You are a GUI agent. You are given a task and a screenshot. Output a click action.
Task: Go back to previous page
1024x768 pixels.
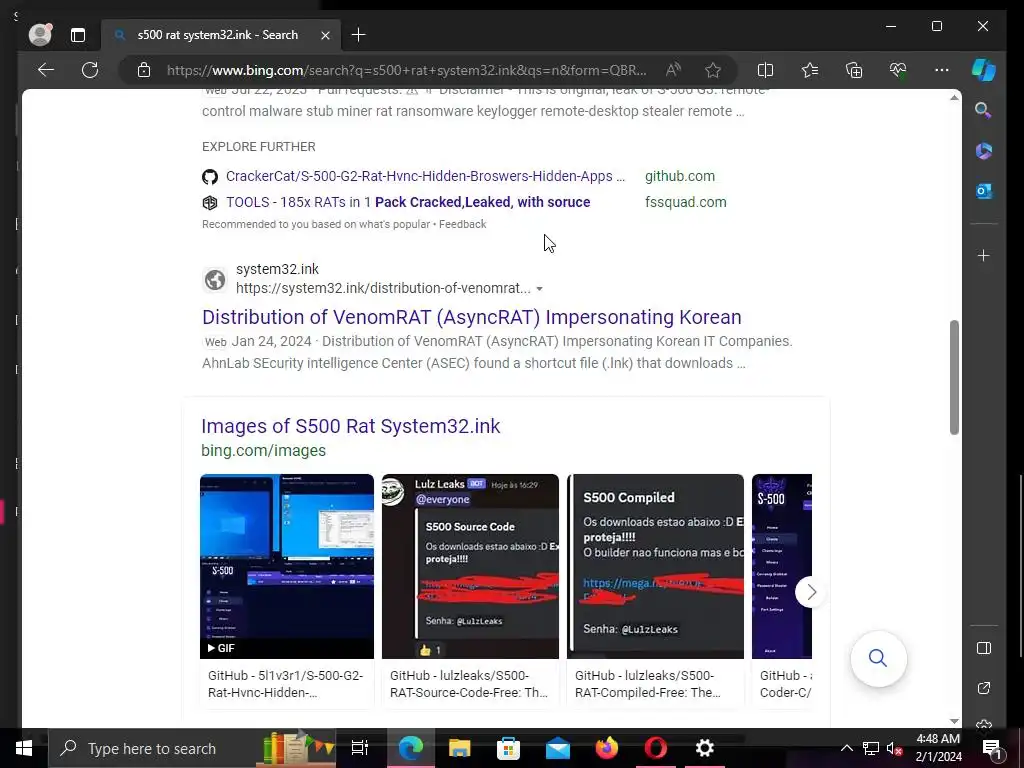click(x=46, y=70)
